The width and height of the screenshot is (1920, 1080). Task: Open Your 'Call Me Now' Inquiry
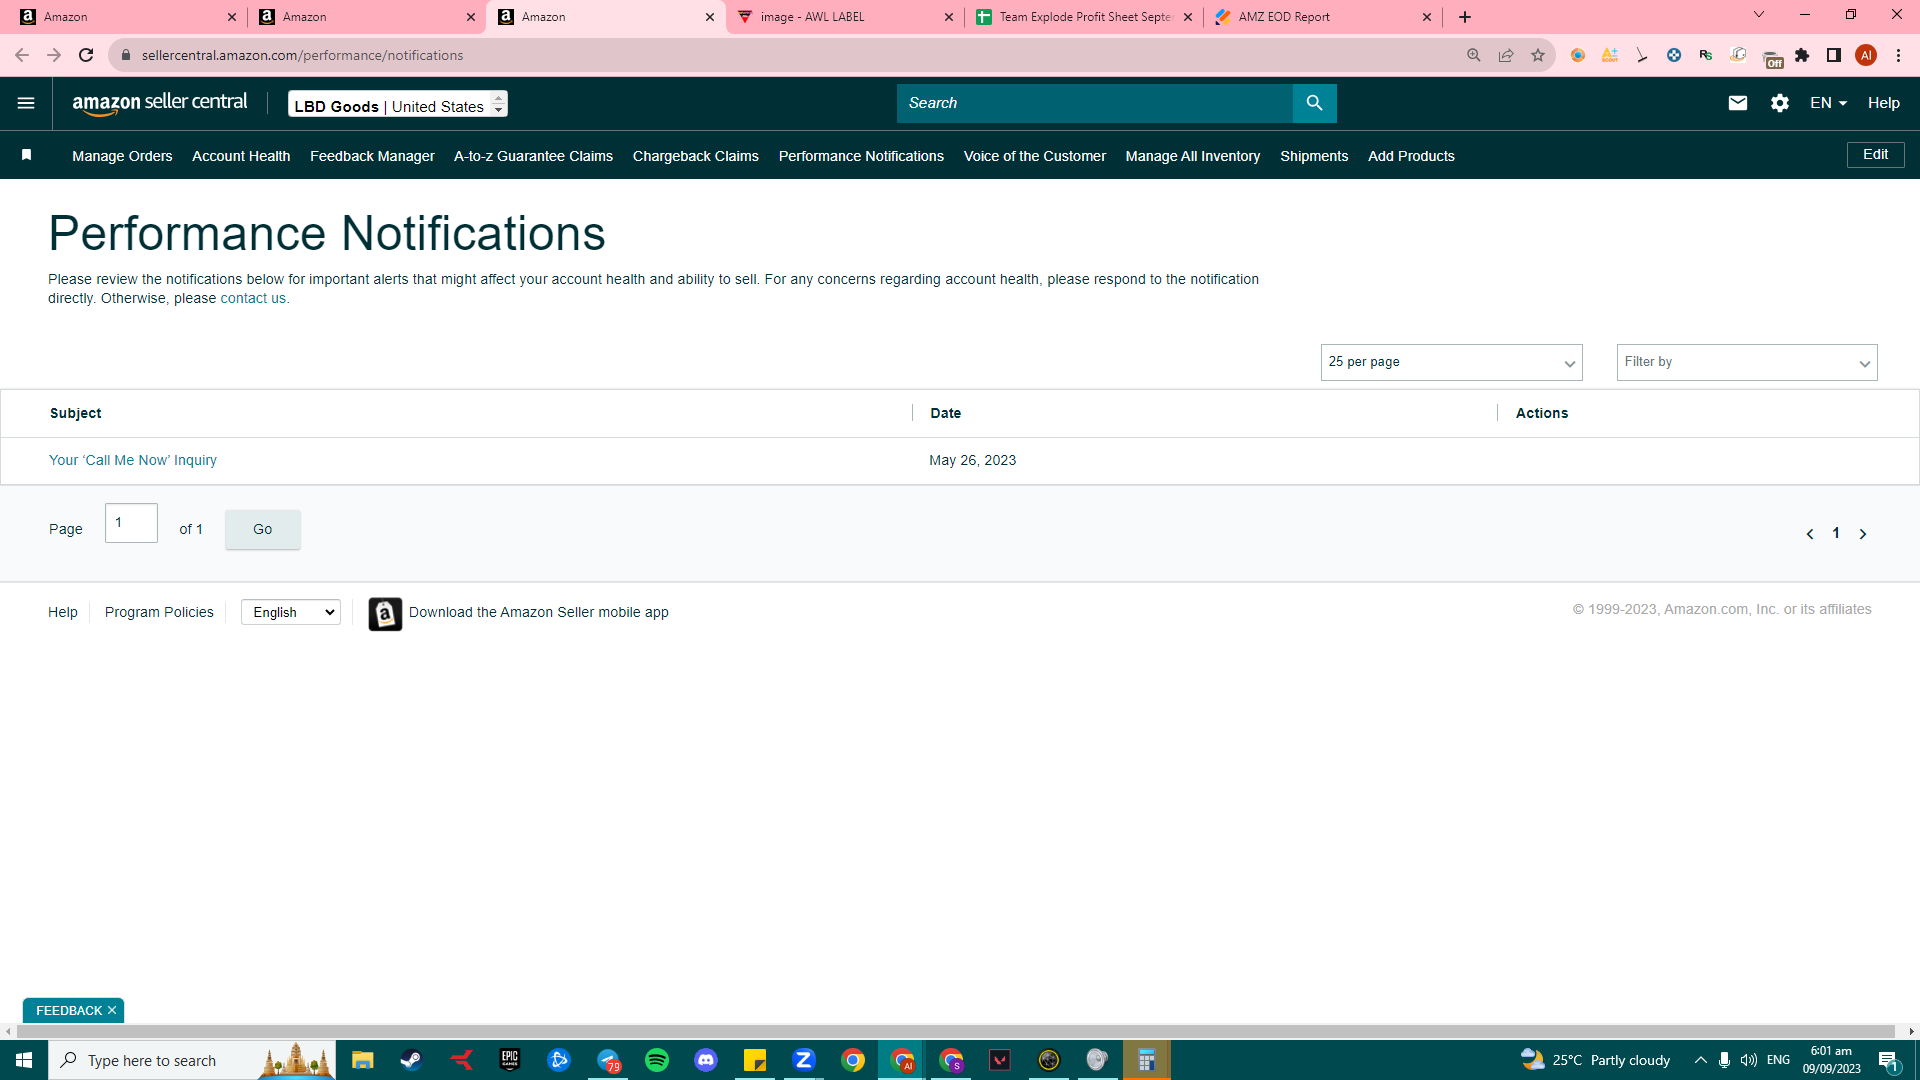click(133, 460)
